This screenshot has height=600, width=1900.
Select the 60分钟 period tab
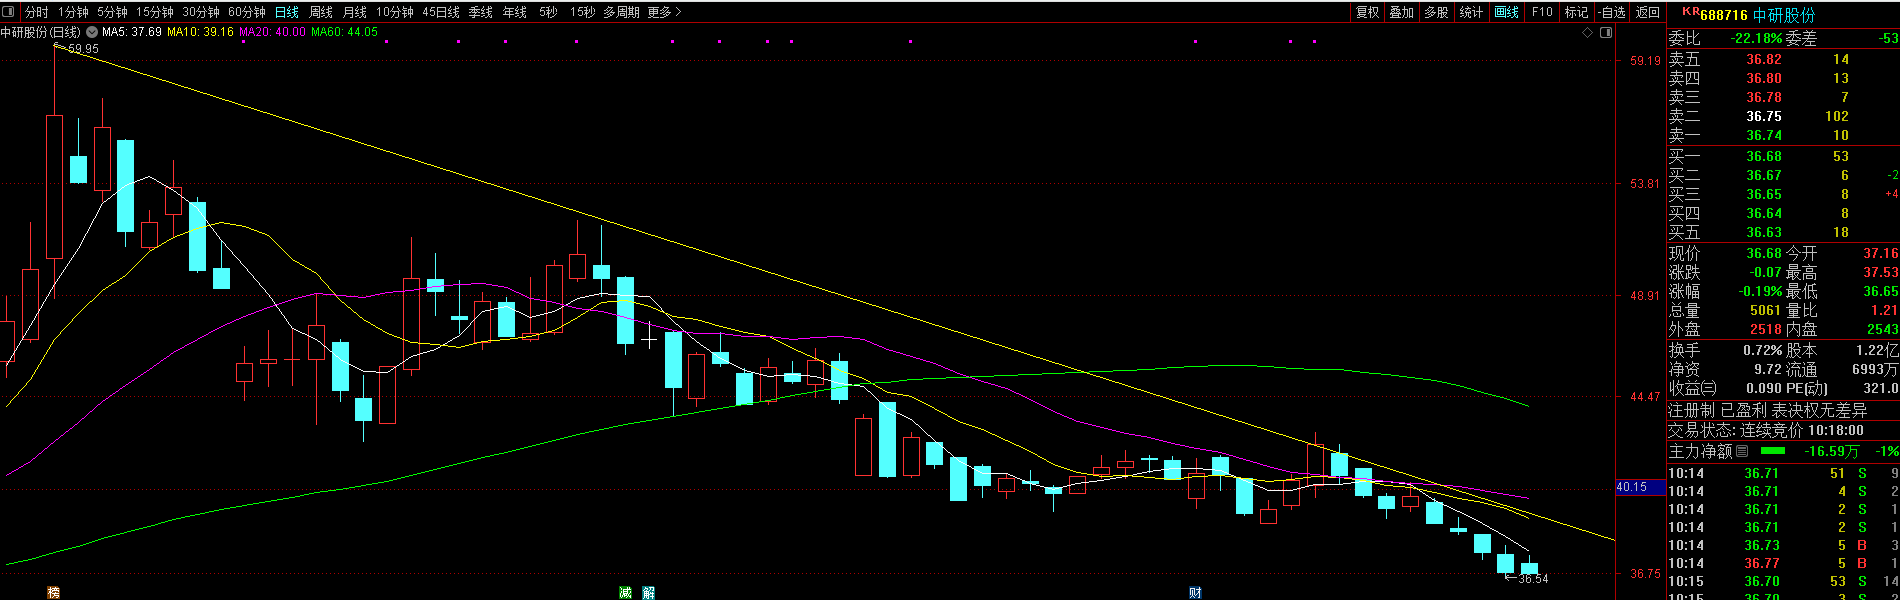(247, 12)
